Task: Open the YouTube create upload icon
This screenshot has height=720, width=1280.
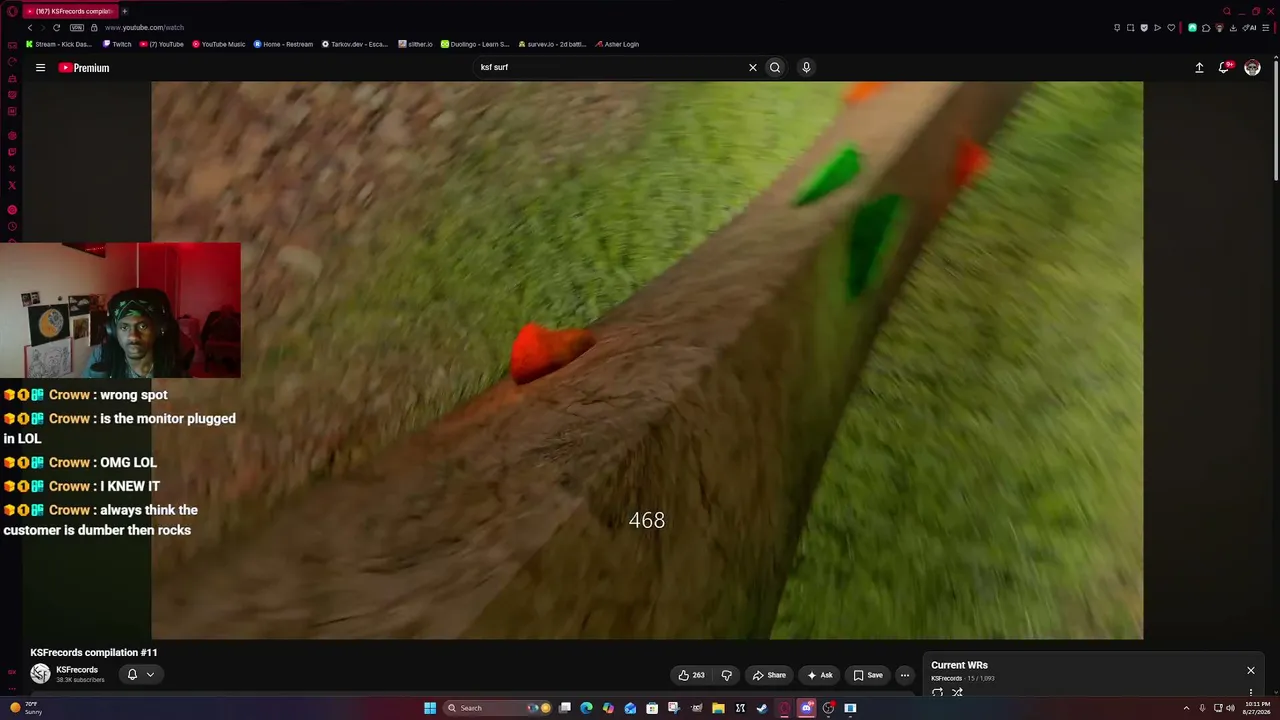Action: click(1199, 68)
